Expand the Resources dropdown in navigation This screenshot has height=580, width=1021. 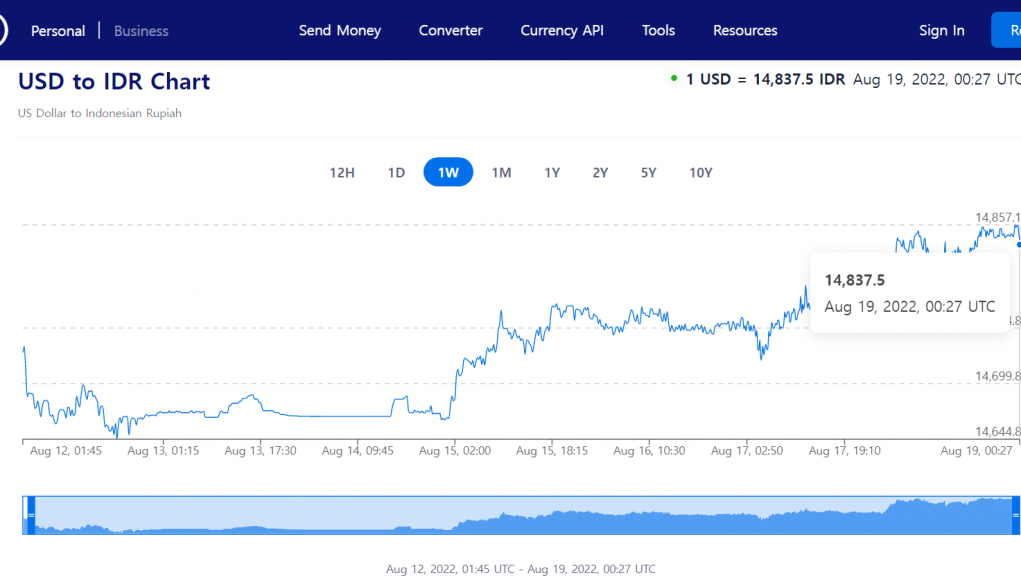[745, 30]
